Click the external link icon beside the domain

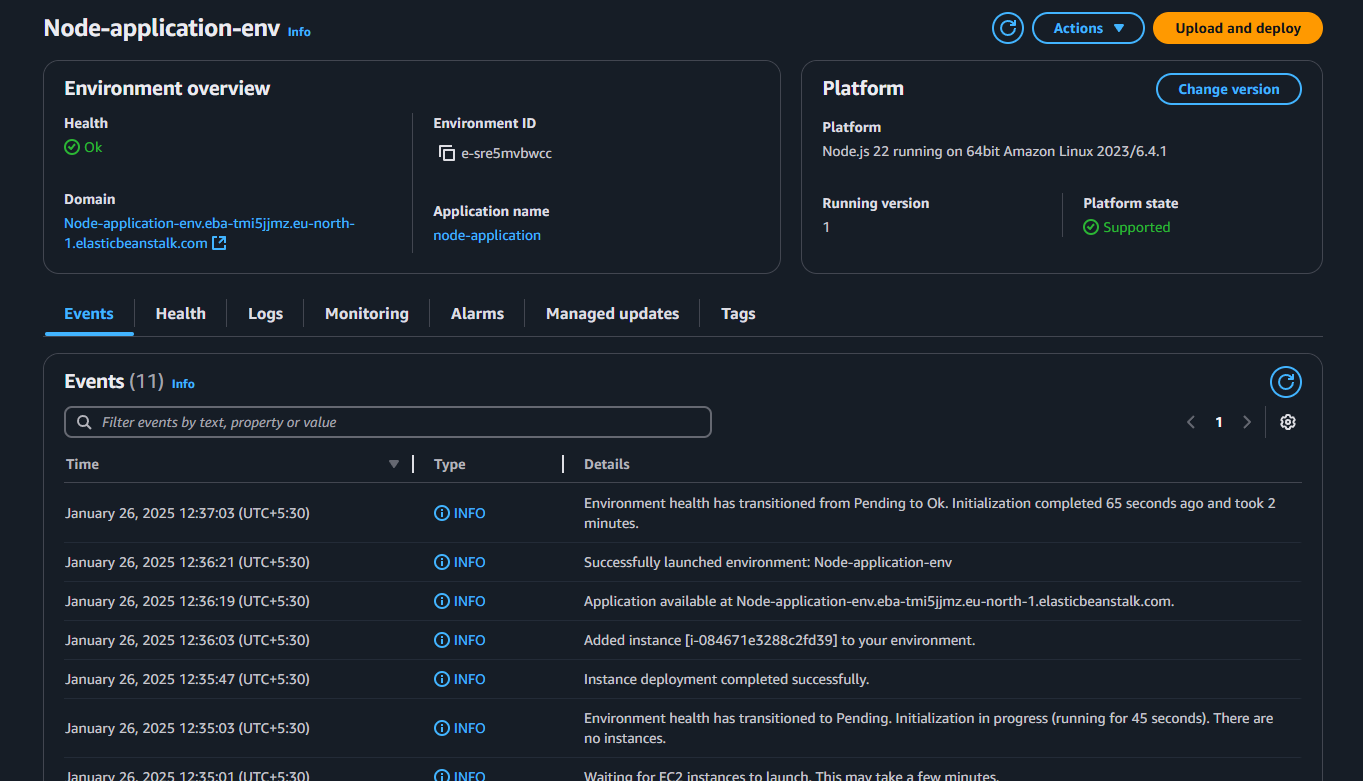pos(219,243)
